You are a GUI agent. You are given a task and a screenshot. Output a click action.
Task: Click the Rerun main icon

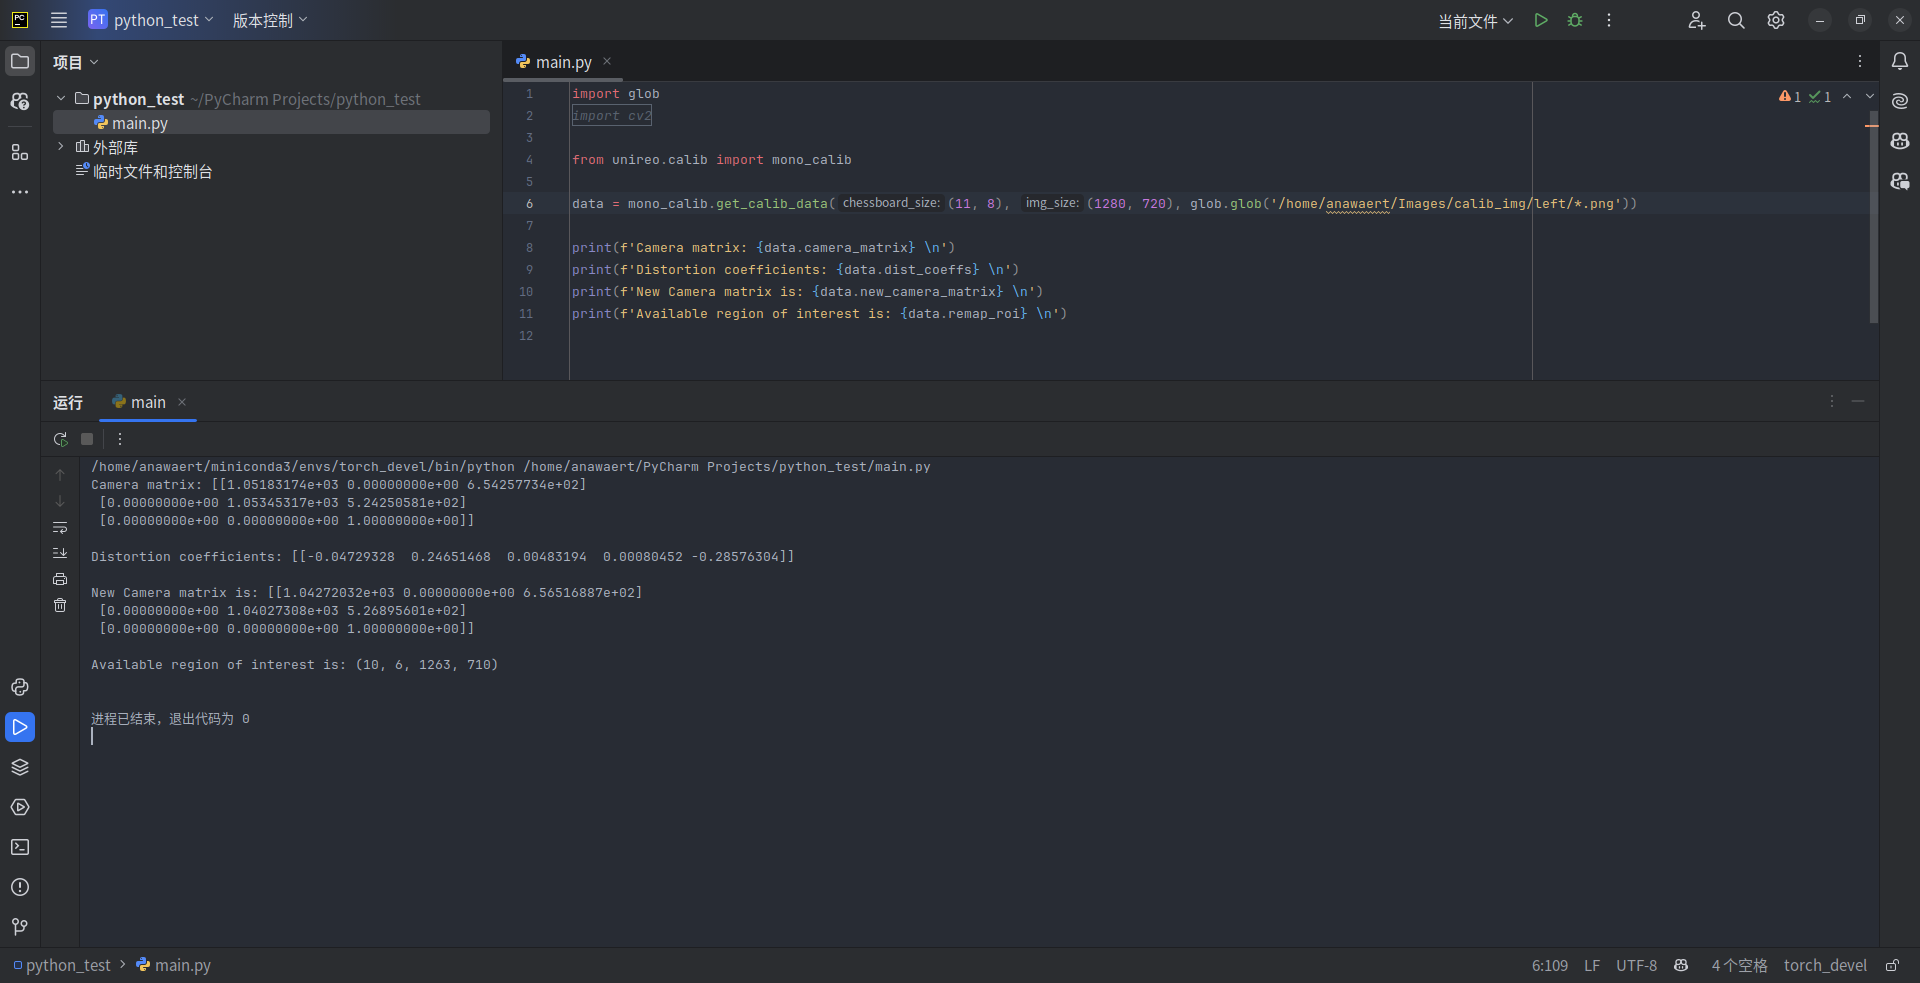61,439
